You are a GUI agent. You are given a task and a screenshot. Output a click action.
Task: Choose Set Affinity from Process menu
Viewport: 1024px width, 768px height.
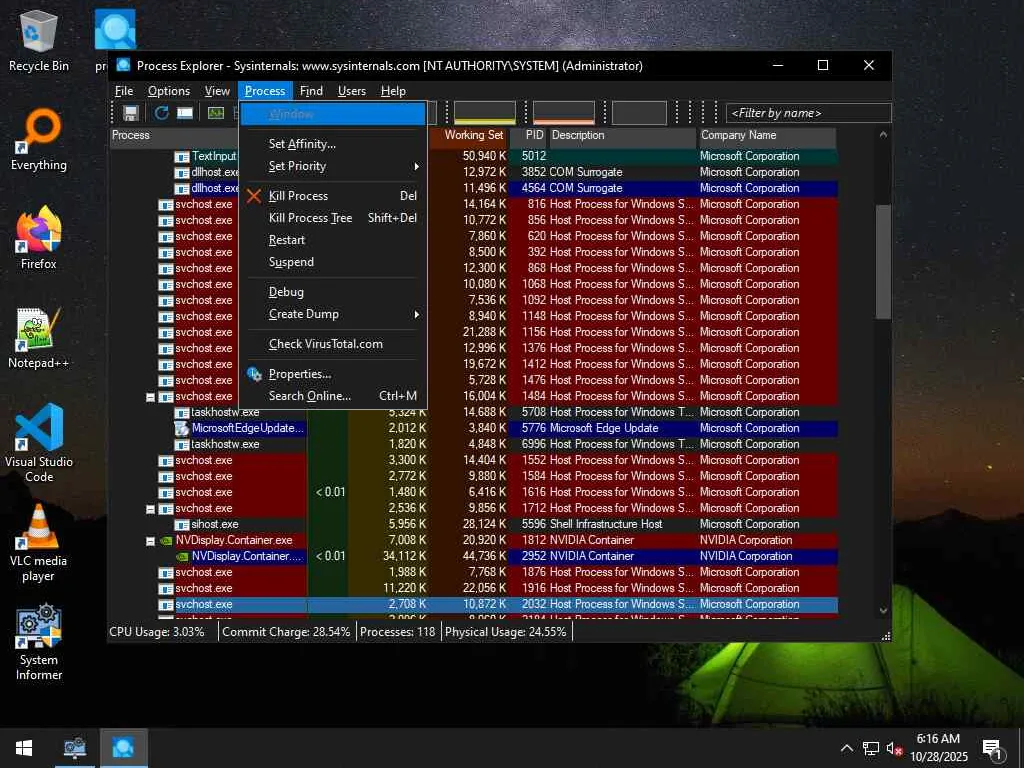pos(334,144)
